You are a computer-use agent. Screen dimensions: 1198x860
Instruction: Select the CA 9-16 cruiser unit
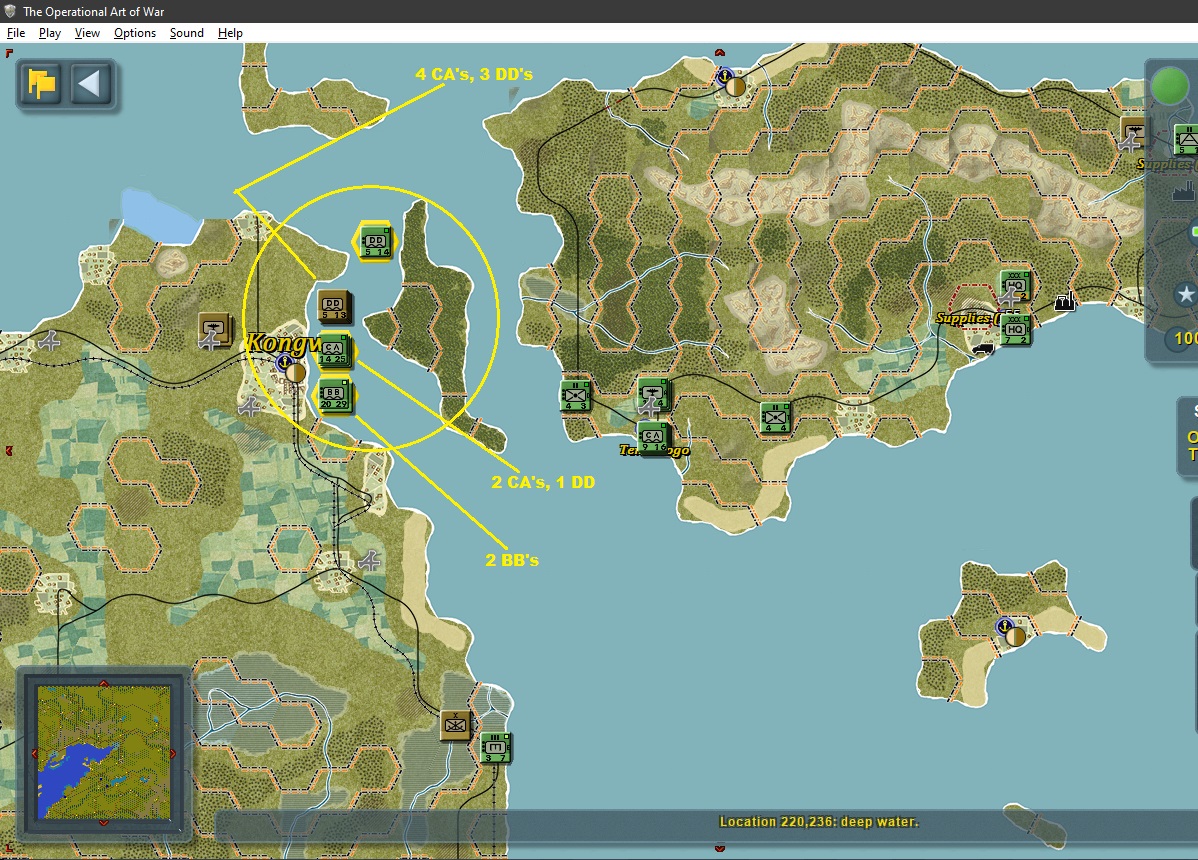pos(652,438)
